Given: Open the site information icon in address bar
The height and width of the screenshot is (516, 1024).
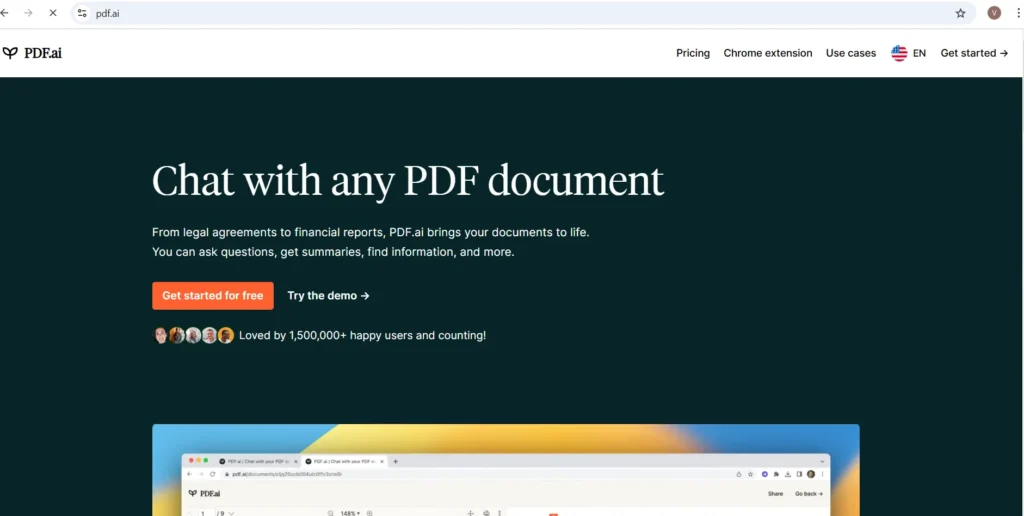Looking at the screenshot, I should (x=82, y=13).
